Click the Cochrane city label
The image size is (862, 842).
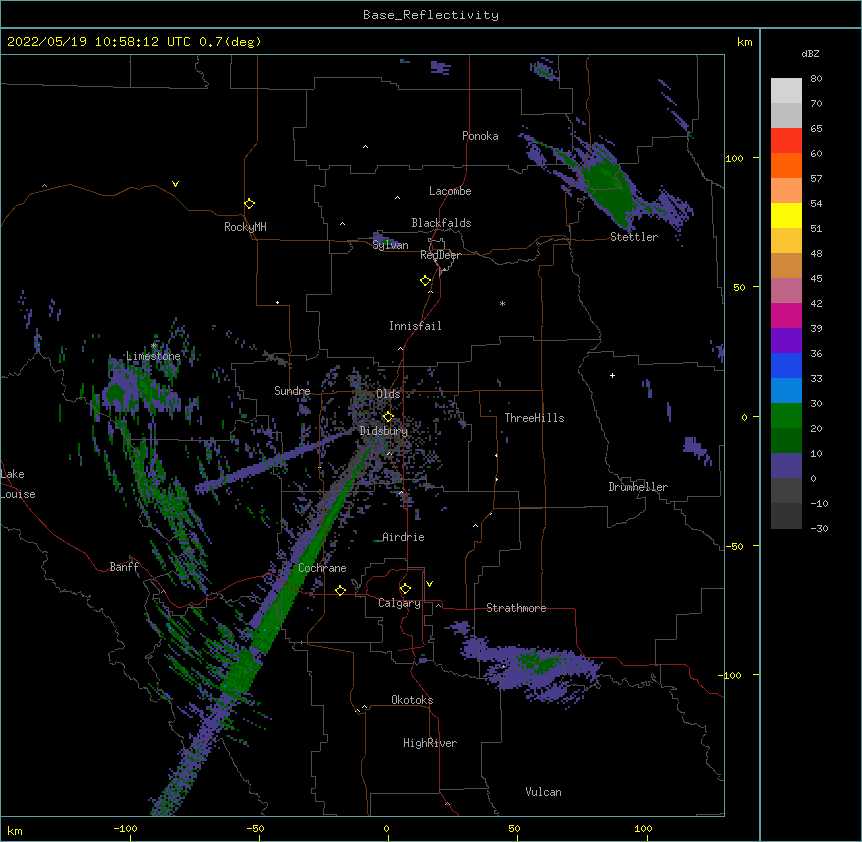point(322,568)
